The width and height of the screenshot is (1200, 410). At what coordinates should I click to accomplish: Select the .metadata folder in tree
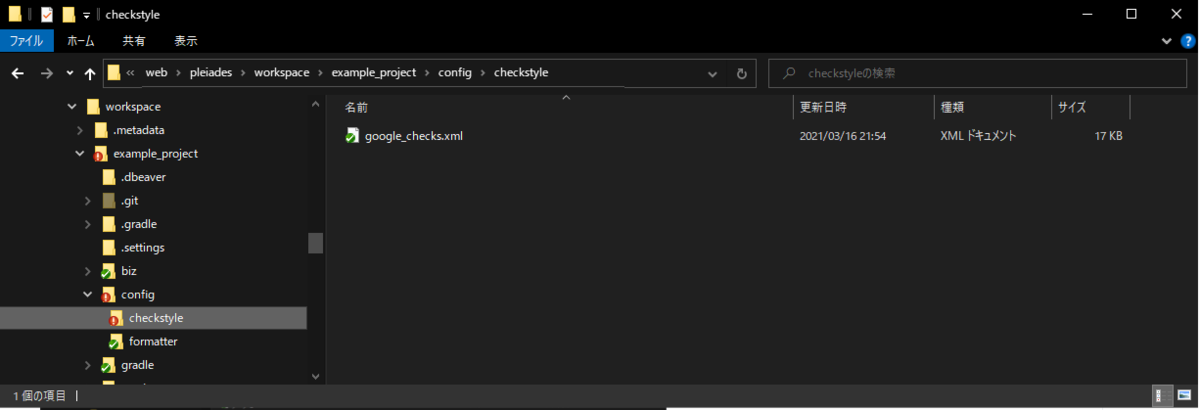coord(138,130)
